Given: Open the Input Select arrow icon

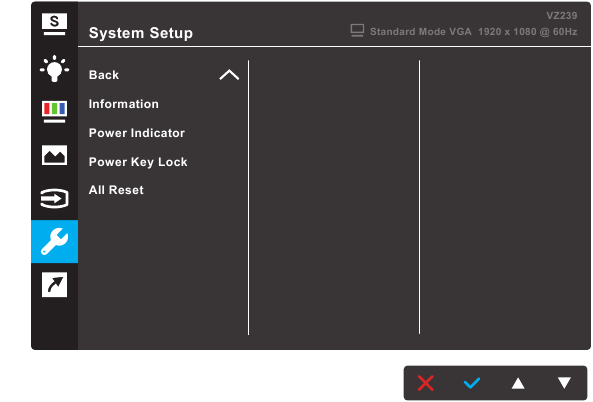Looking at the screenshot, I should tap(54, 198).
